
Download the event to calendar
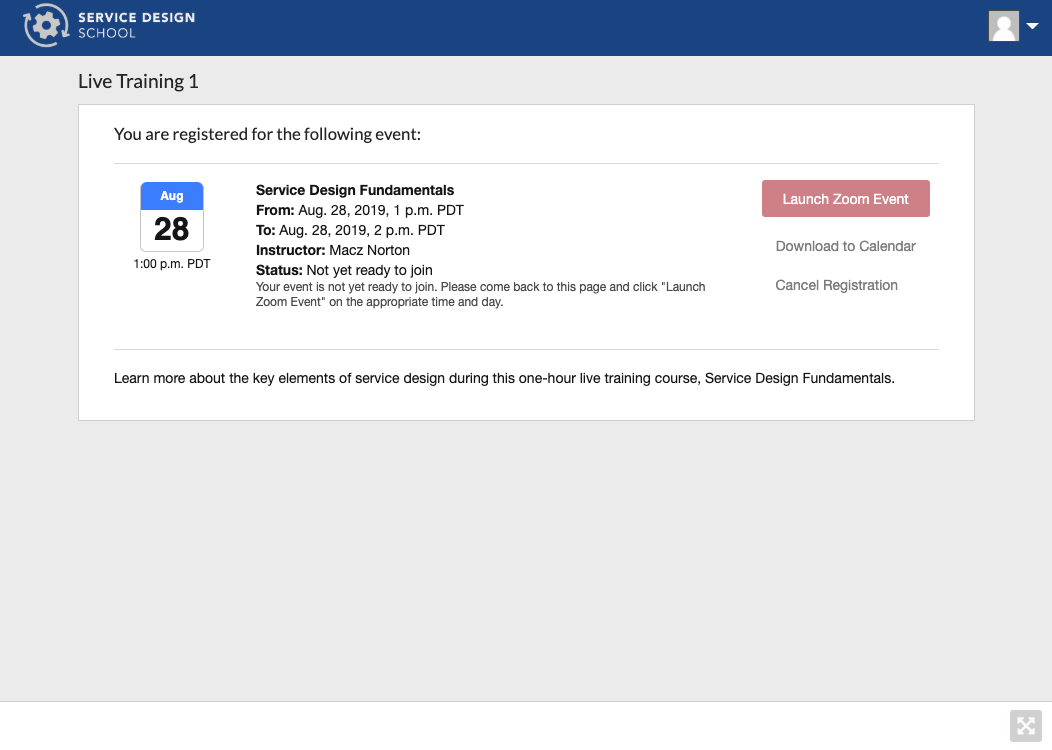tap(845, 246)
